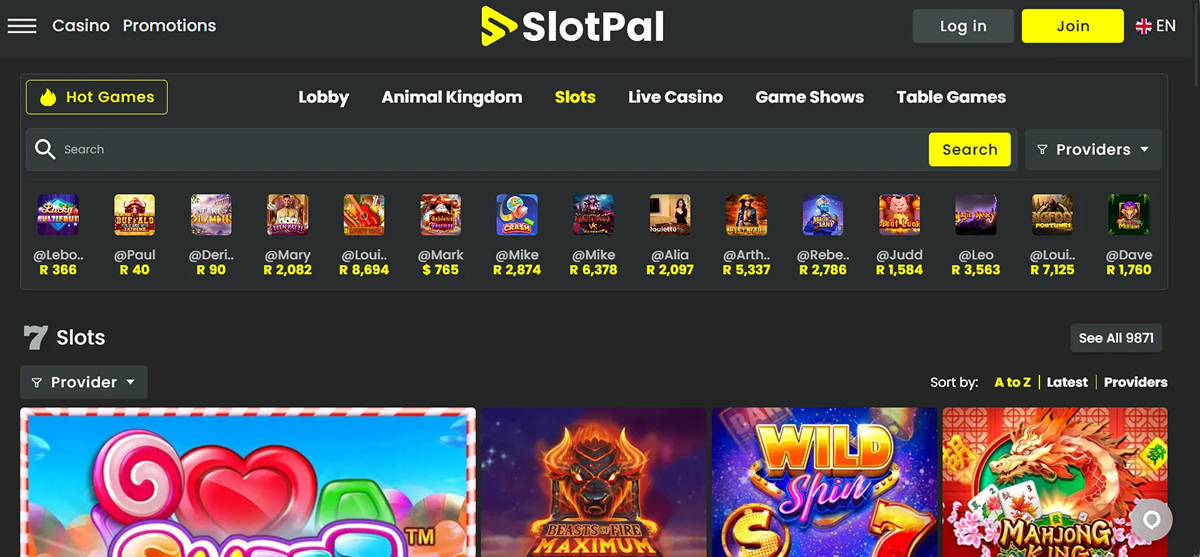Expand the Provider filter under Slots
The image size is (1200, 557).
pyautogui.click(x=84, y=382)
